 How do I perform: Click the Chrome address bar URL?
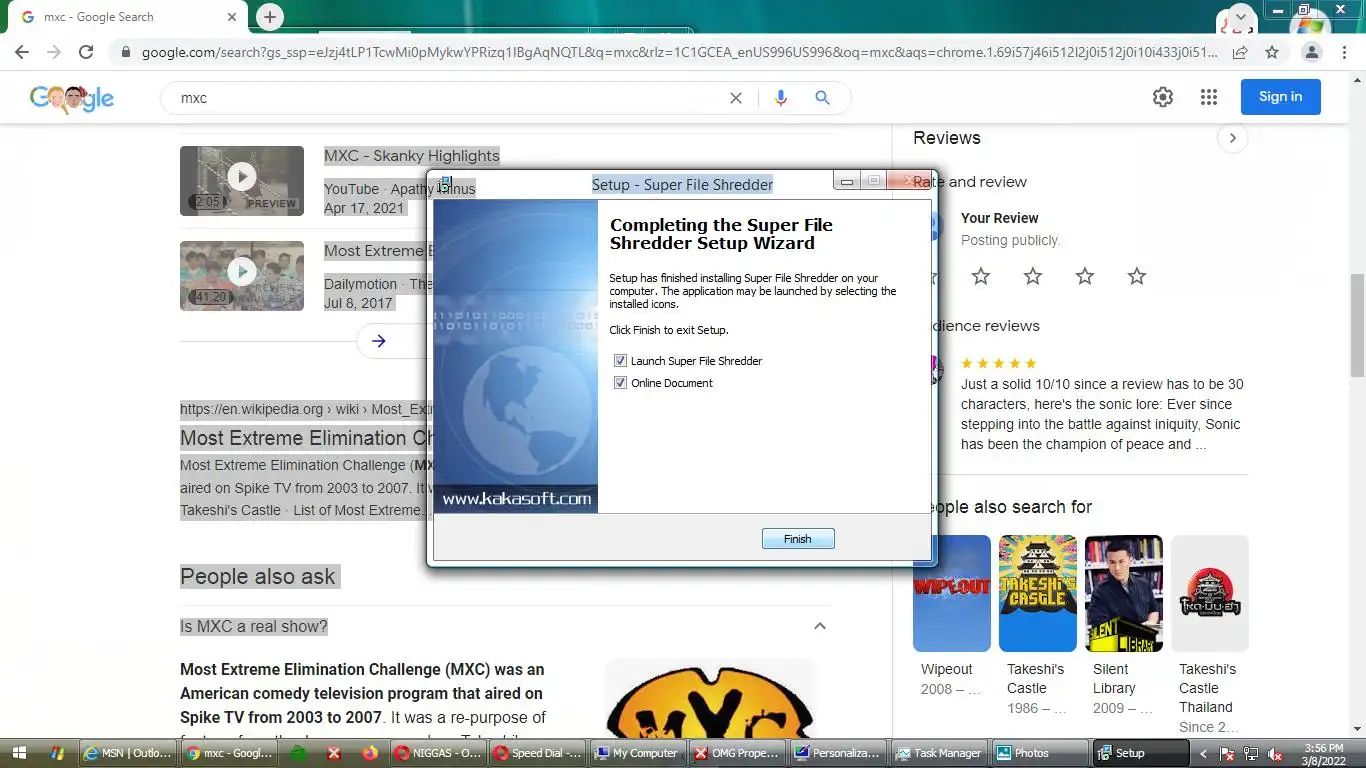(x=680, y=53)
